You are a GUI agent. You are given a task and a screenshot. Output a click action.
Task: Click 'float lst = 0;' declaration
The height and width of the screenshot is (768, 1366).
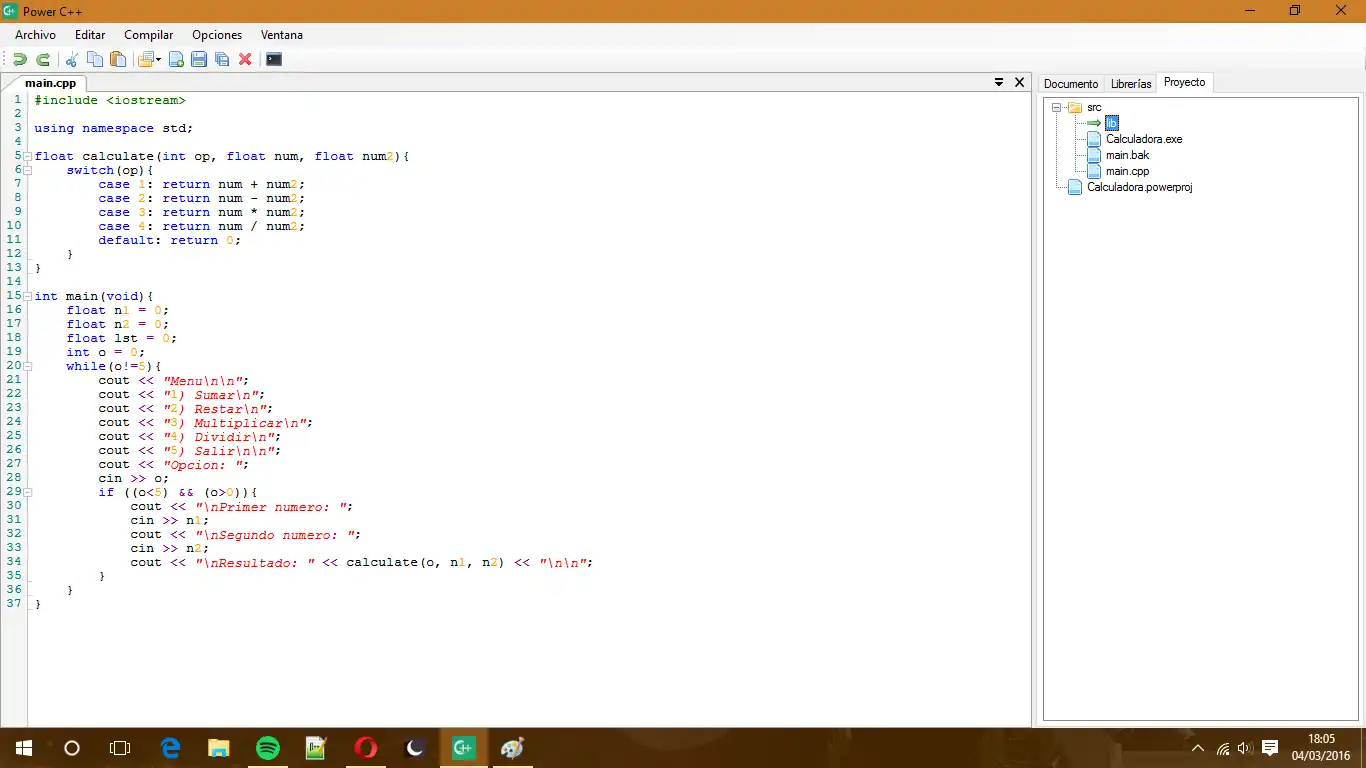pyautogui.click(x=122, y=338)
